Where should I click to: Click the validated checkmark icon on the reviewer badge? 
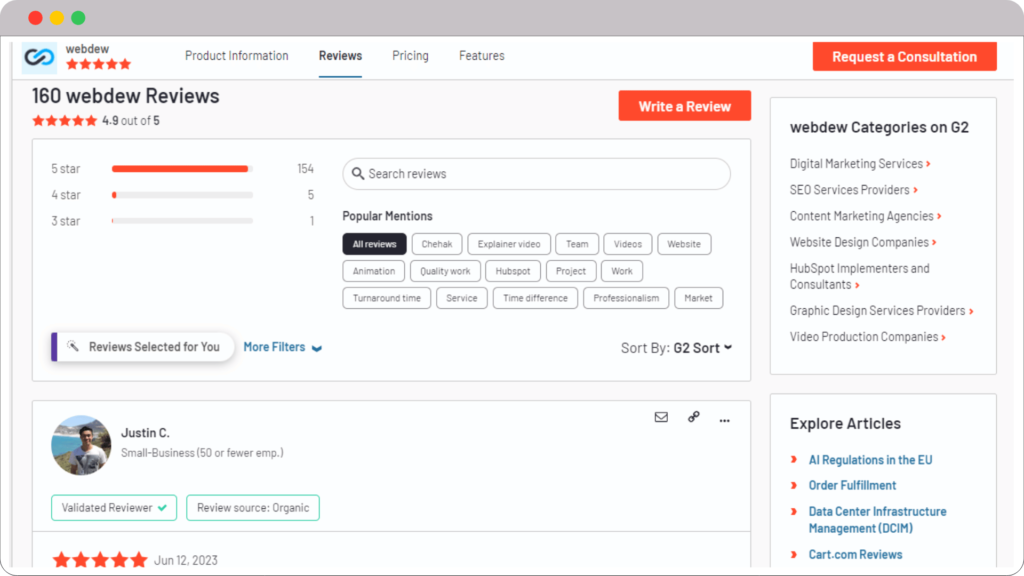pyautogui.click(x=163, y=507)
